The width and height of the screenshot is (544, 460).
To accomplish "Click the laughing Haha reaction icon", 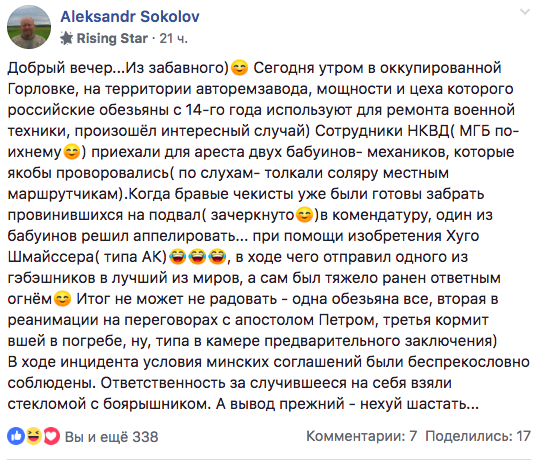I will coord(34,436).
